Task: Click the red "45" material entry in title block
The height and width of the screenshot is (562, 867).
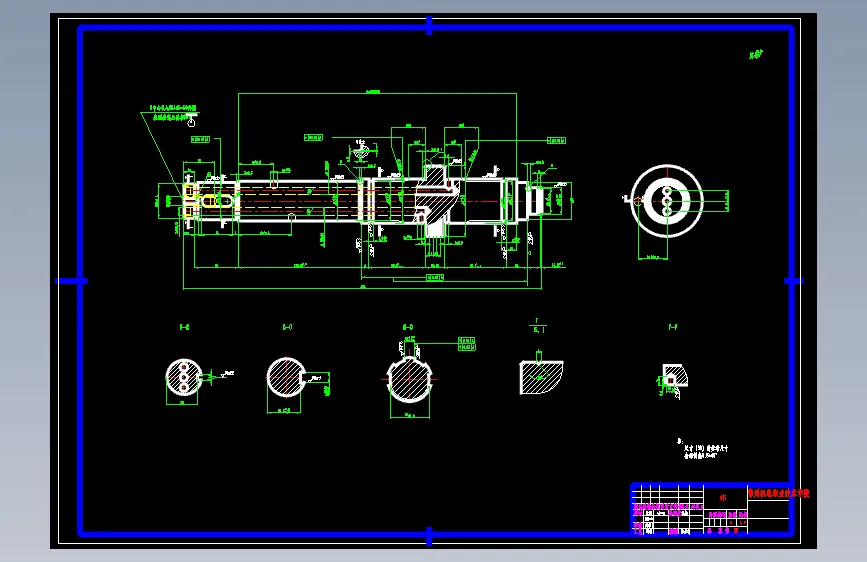Action: click(723, 498)
